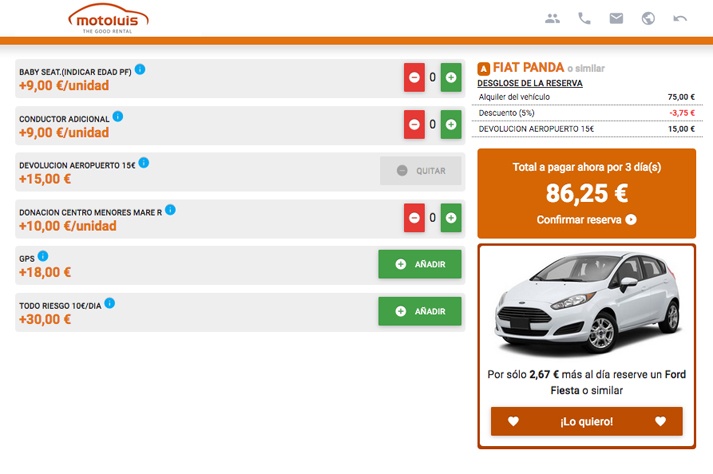
Task: Increase Donacion Centro Menores quantity
Action: [x=451, y=218]
